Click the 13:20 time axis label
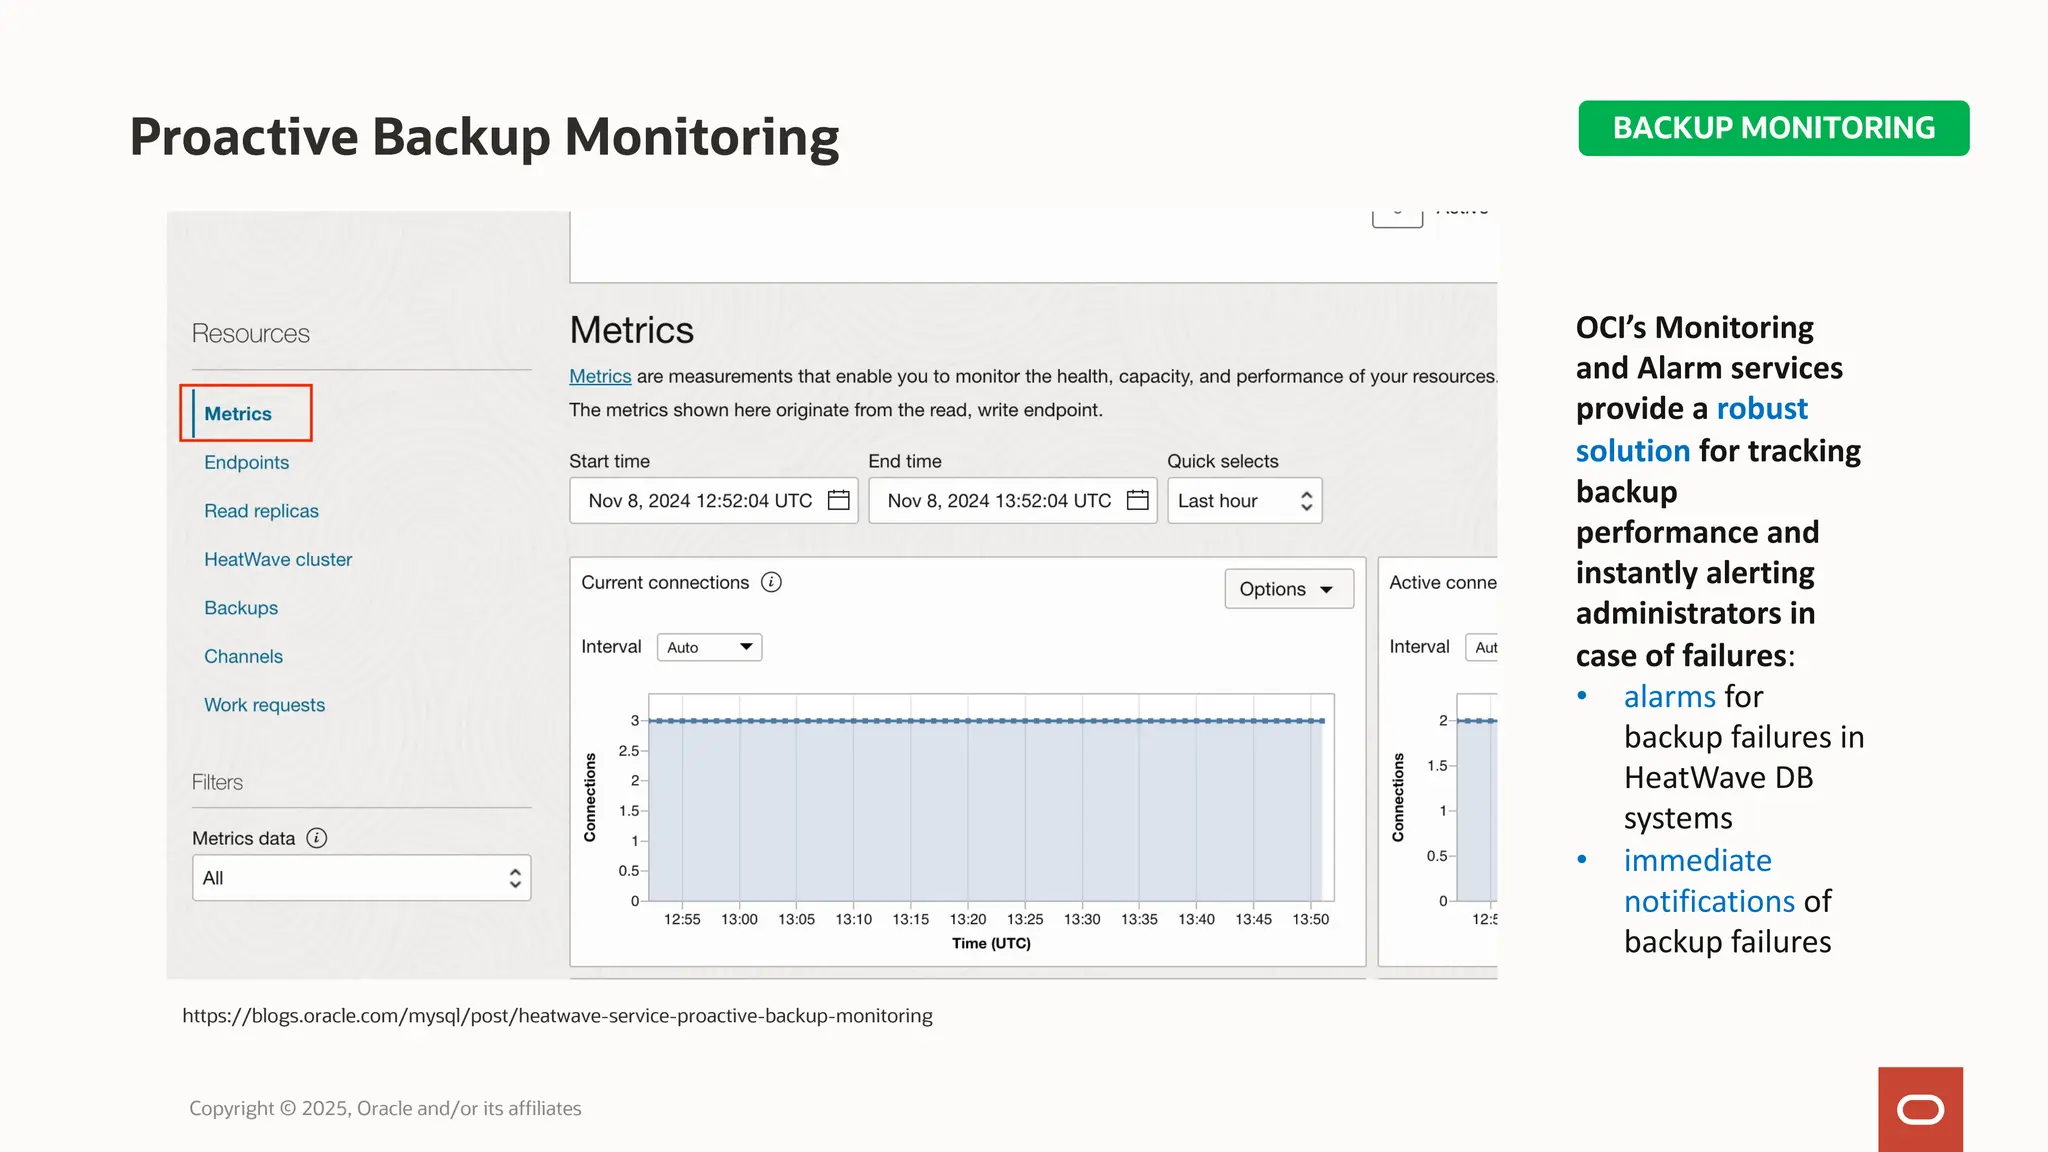This screenshot has height=1152, width=2048. [x=967, y=919]
